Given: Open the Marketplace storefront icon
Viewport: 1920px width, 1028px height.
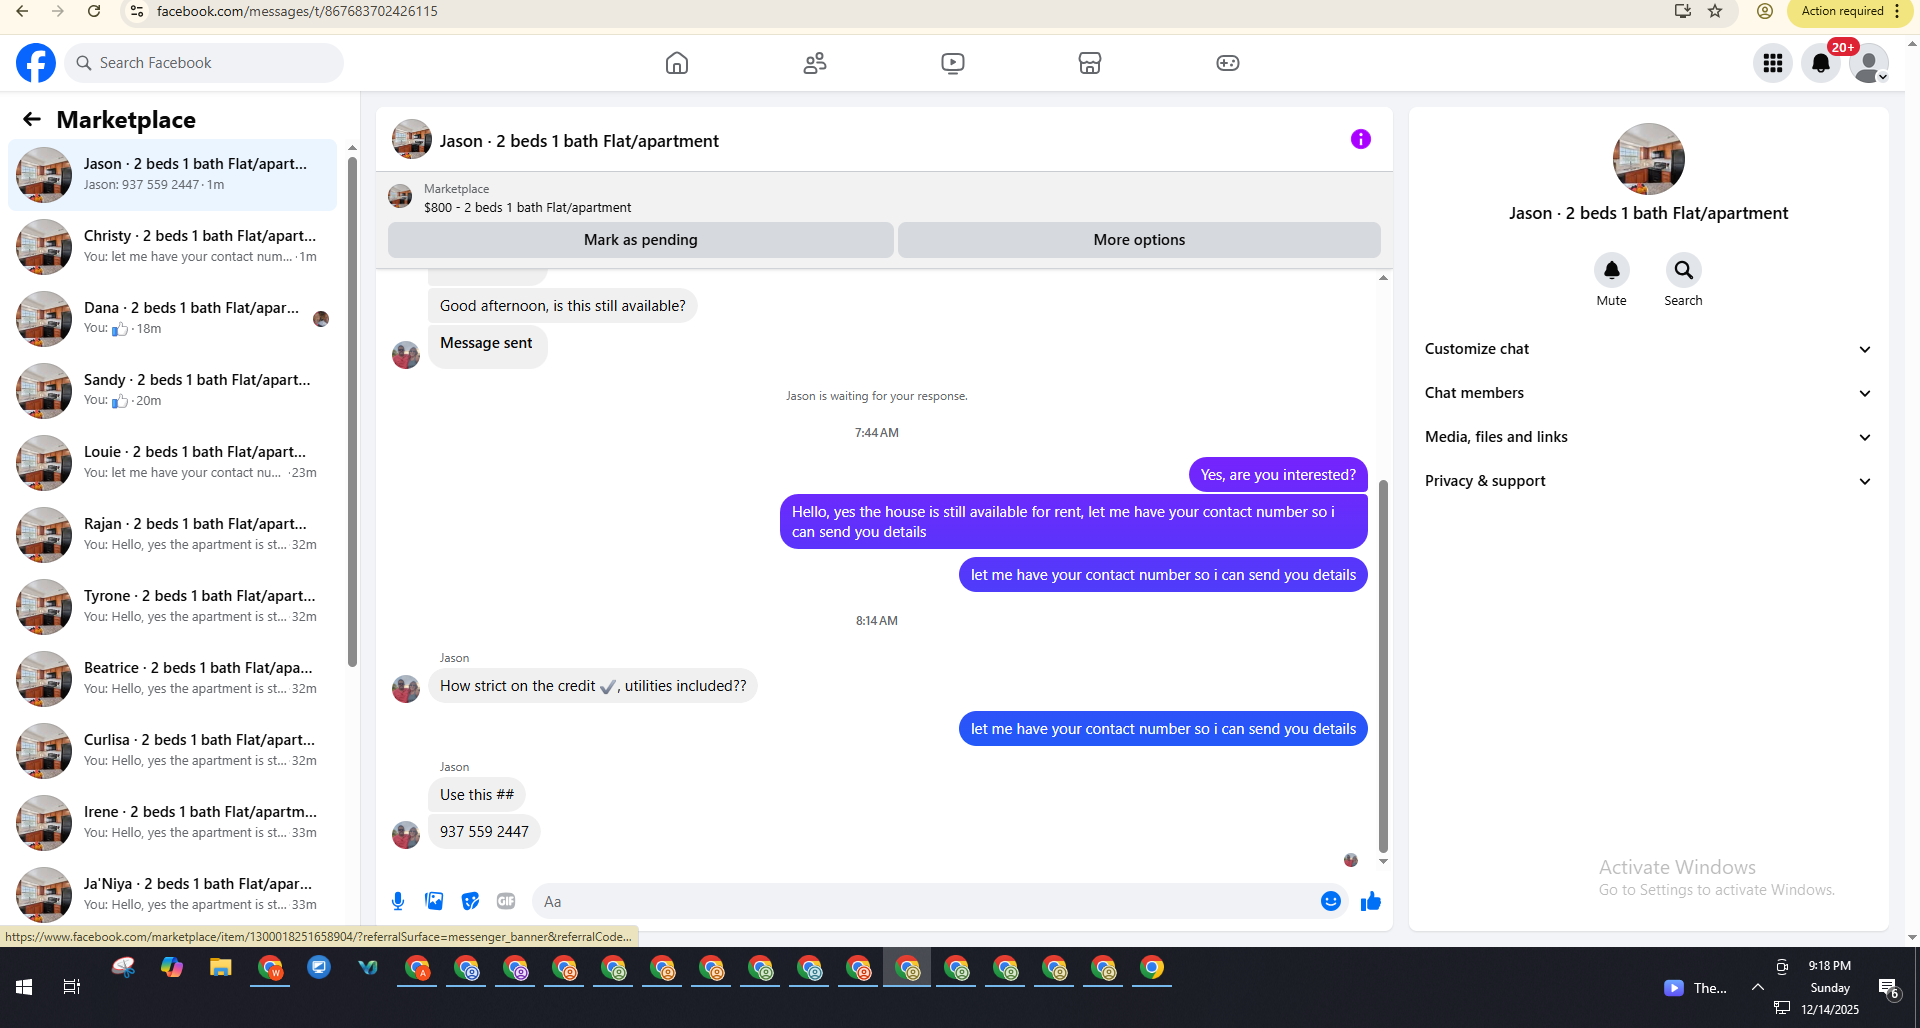Looking at the screenshot, I should coord(1090,63).
